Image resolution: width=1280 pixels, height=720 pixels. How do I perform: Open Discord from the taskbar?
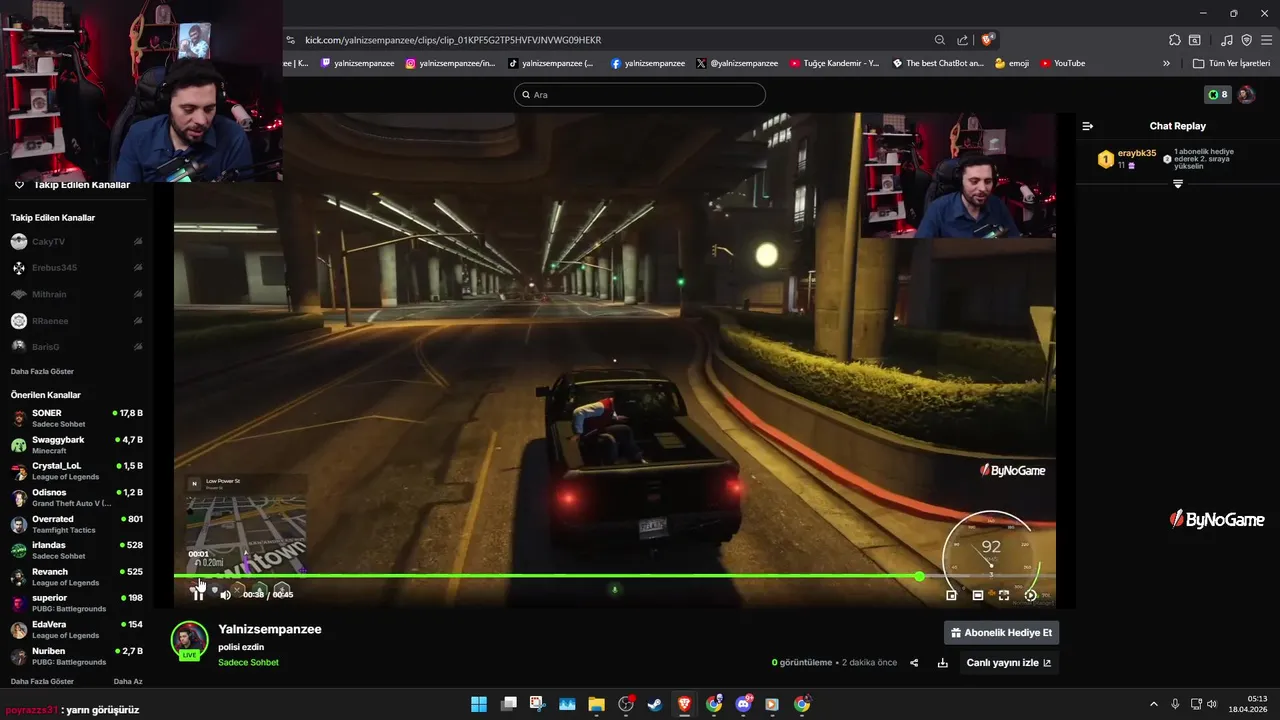click(x=743, y=704)
